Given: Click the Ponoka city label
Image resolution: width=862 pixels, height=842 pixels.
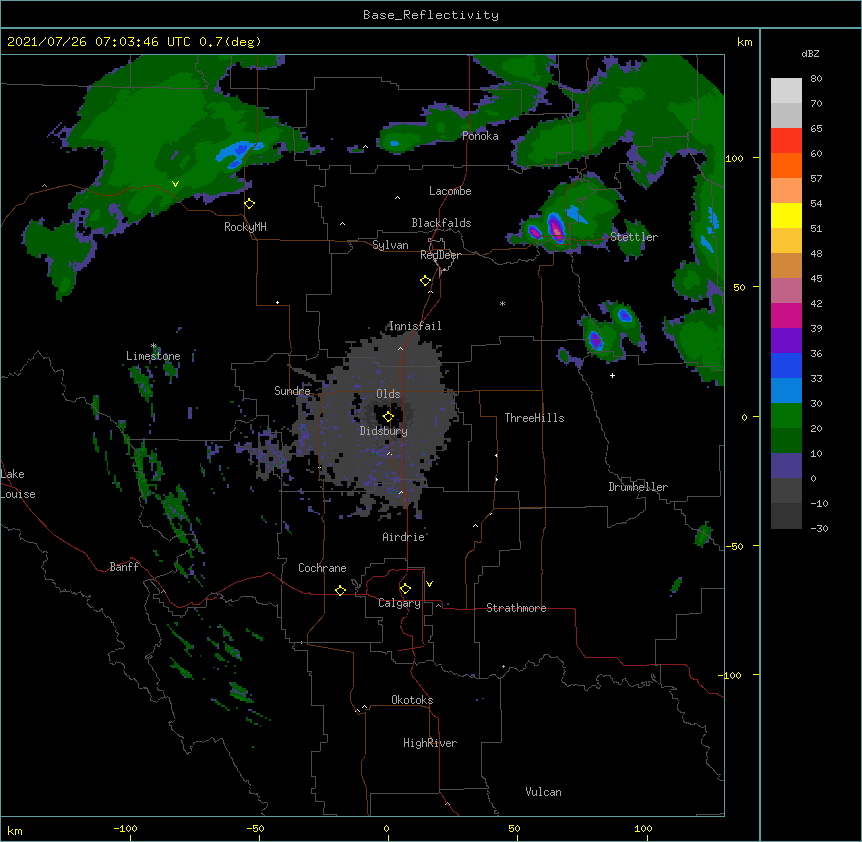Looking at the screenshot, I should (480, 136).
